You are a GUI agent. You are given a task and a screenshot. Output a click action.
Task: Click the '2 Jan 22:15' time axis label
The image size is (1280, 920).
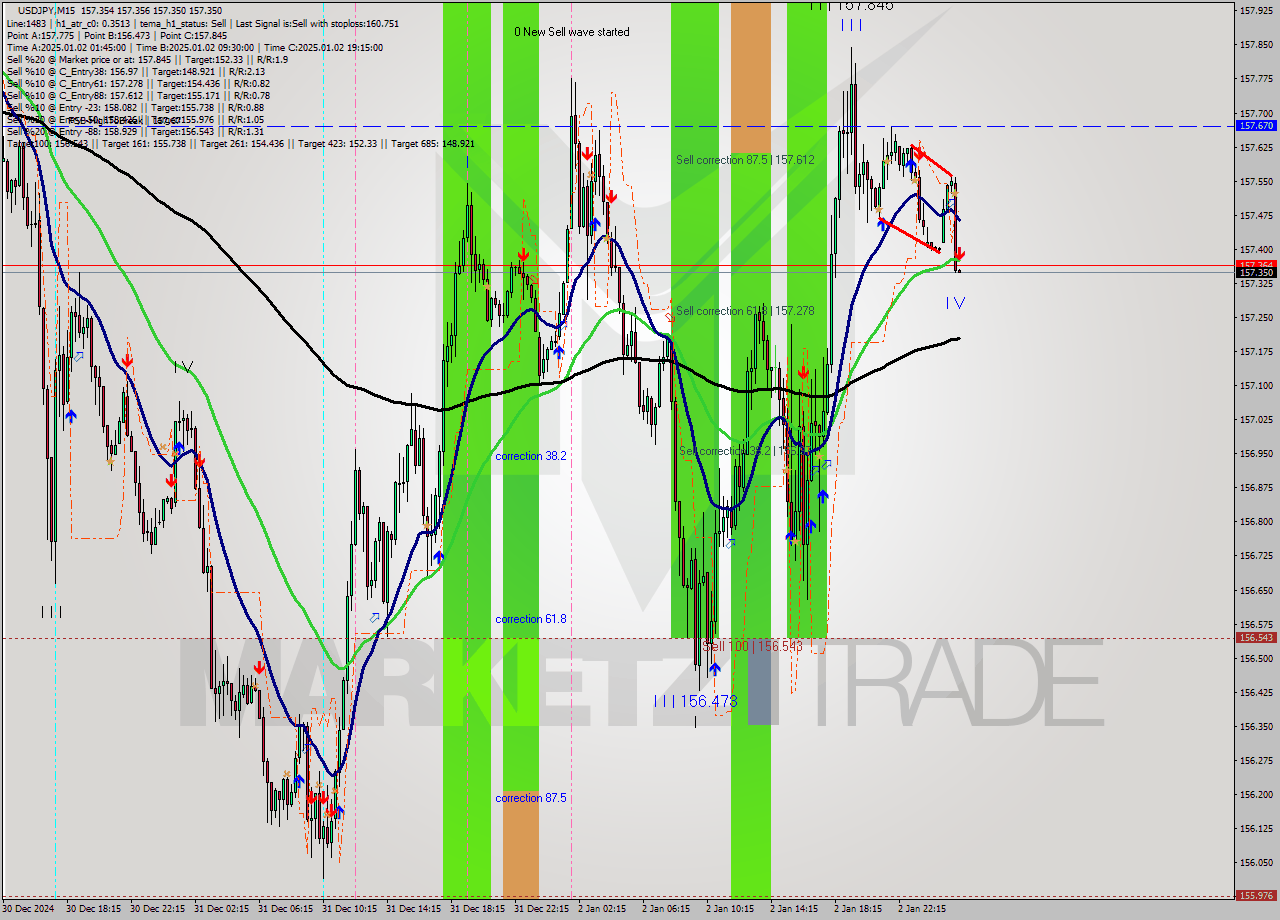(x=923, y=909)
